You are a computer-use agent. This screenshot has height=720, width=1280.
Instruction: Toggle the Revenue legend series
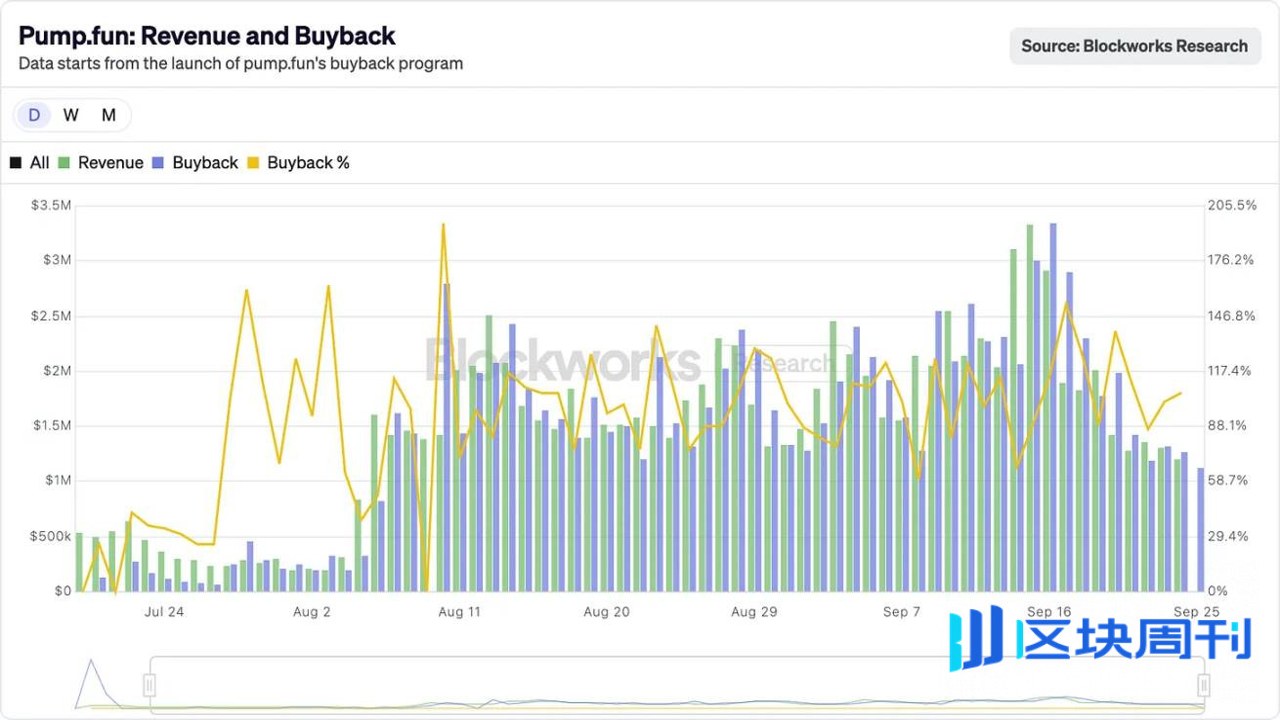click(100, 163)
